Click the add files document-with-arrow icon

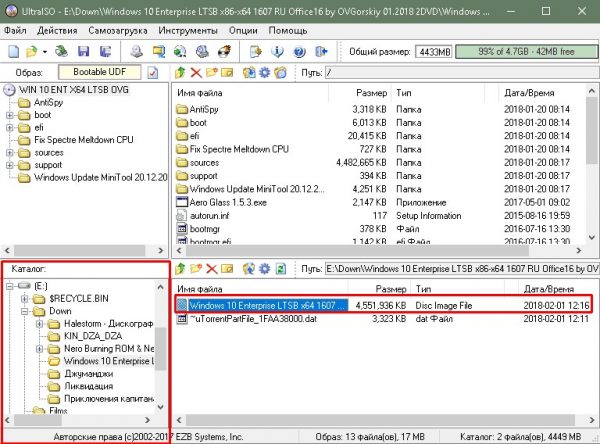tap(256, 51)
